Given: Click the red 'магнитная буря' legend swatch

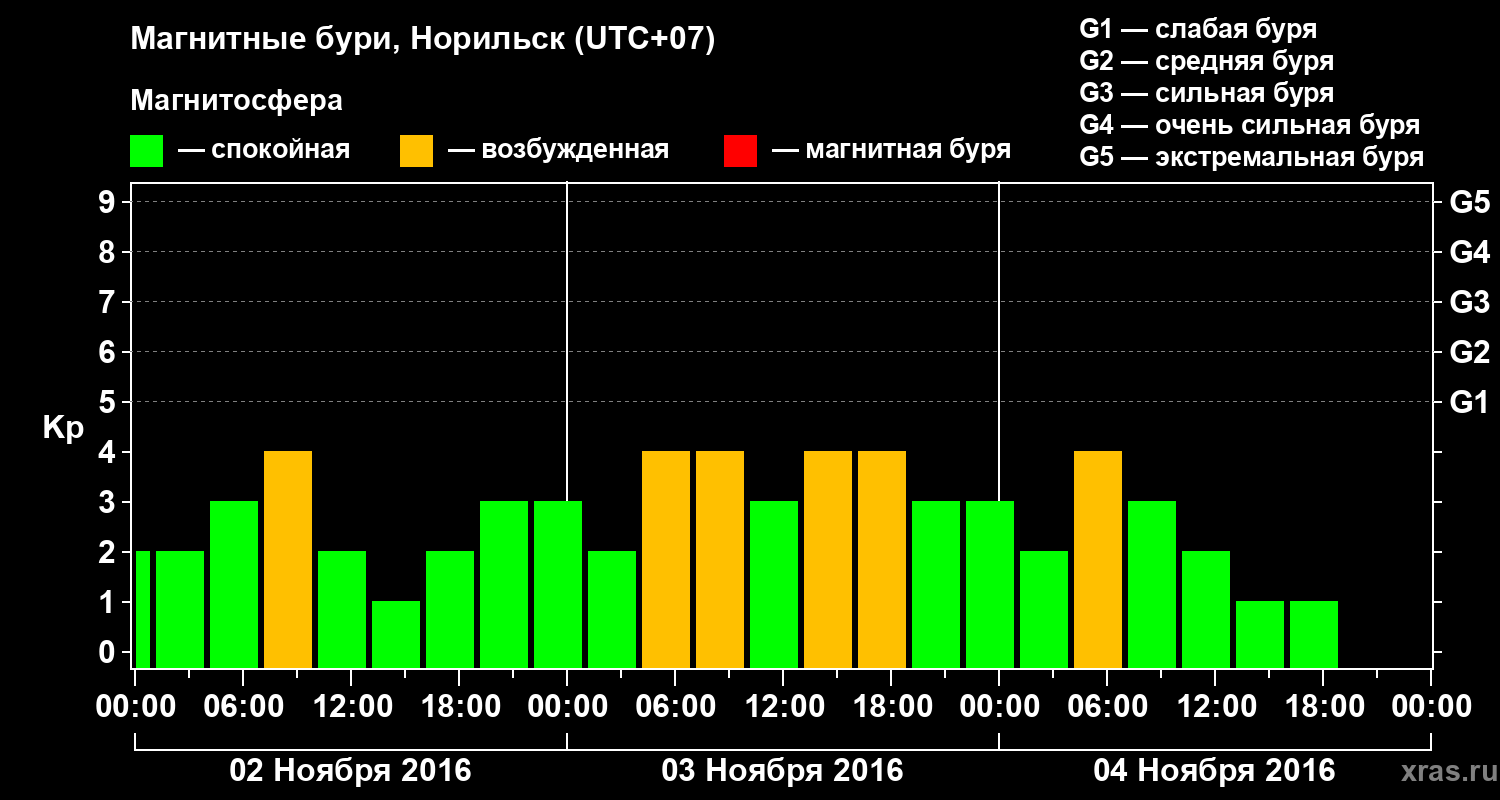Looking at the screenshot, I should 740,151.
